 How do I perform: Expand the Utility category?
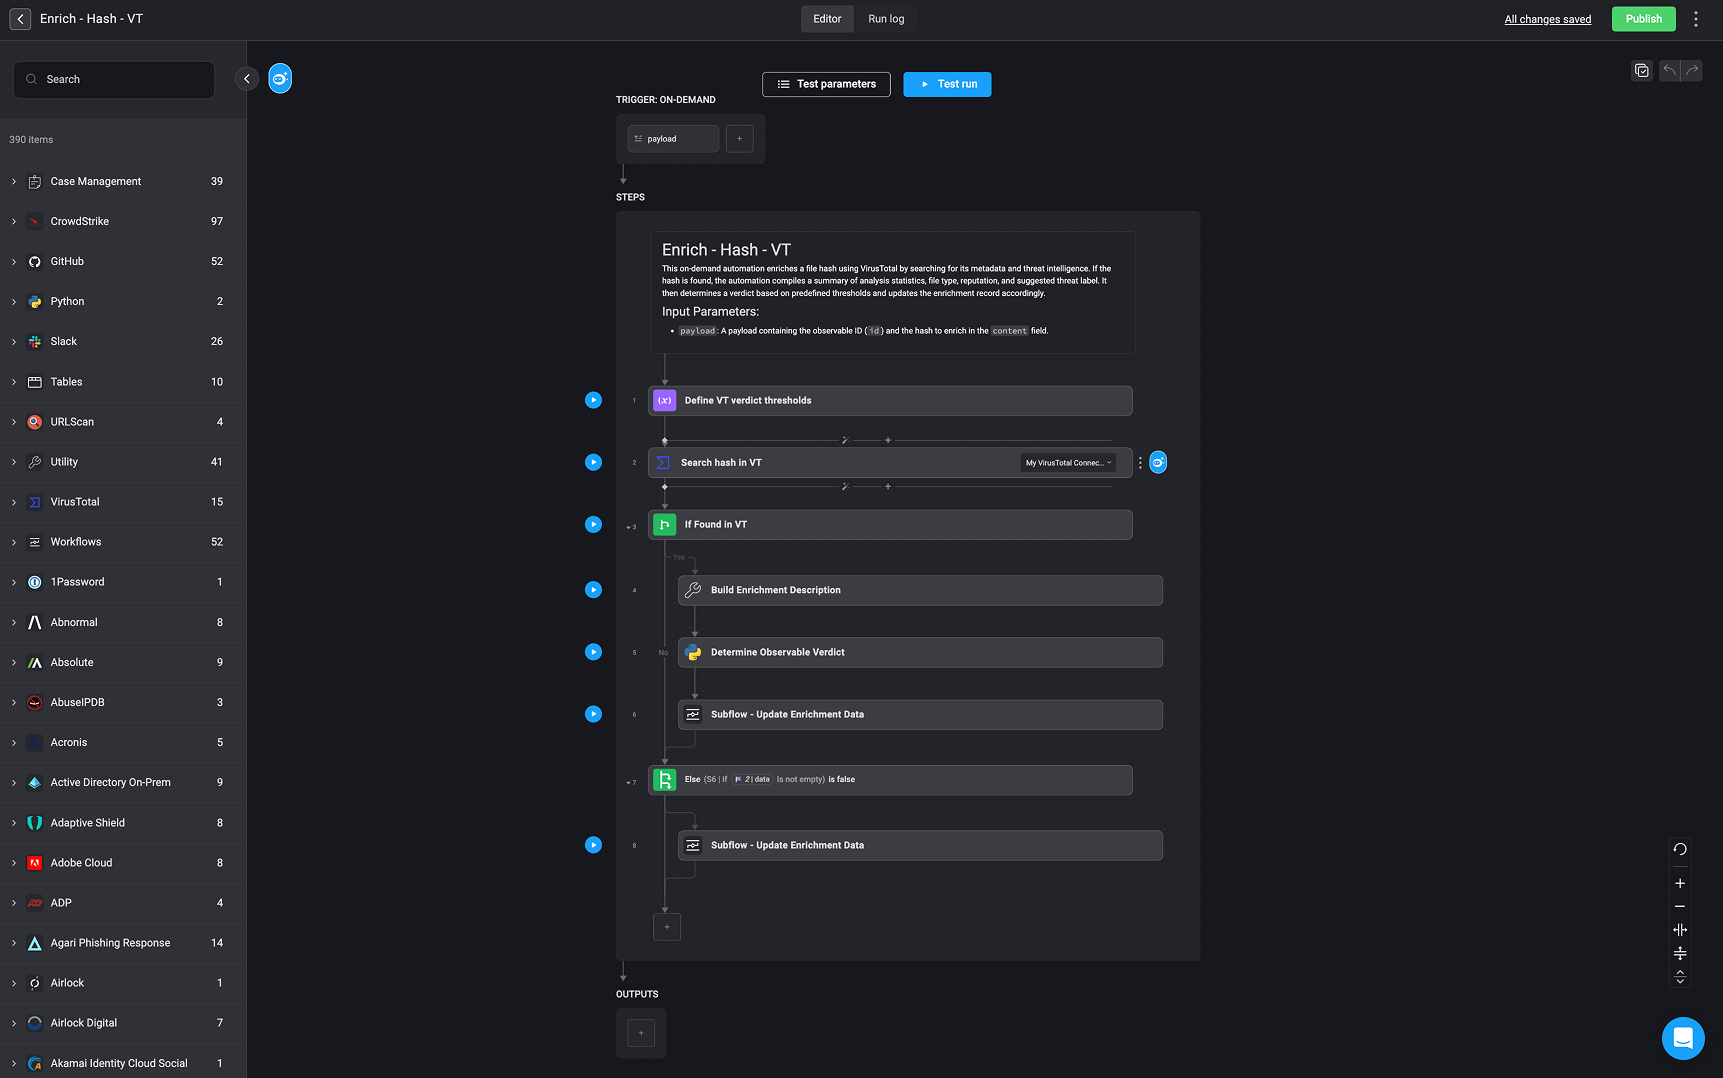14,462
